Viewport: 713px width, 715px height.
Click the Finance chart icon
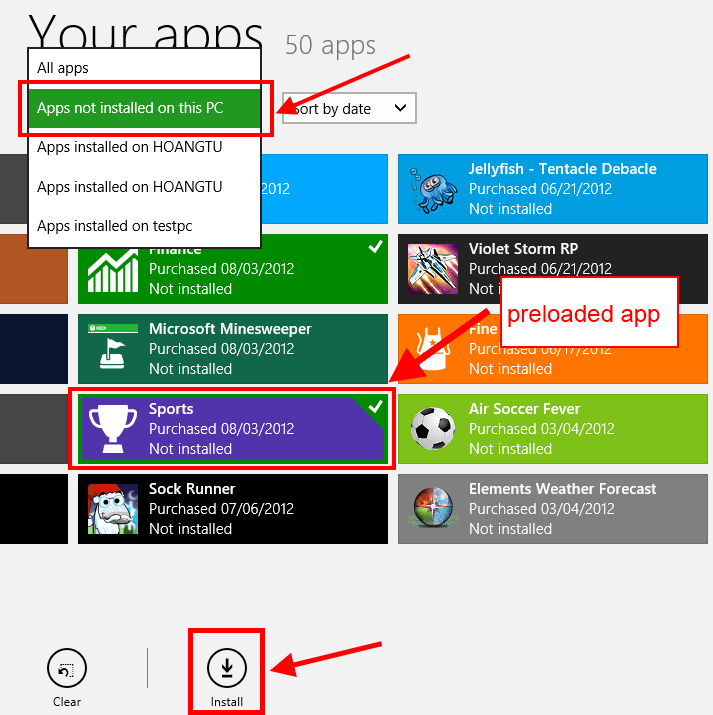[113, 270]
